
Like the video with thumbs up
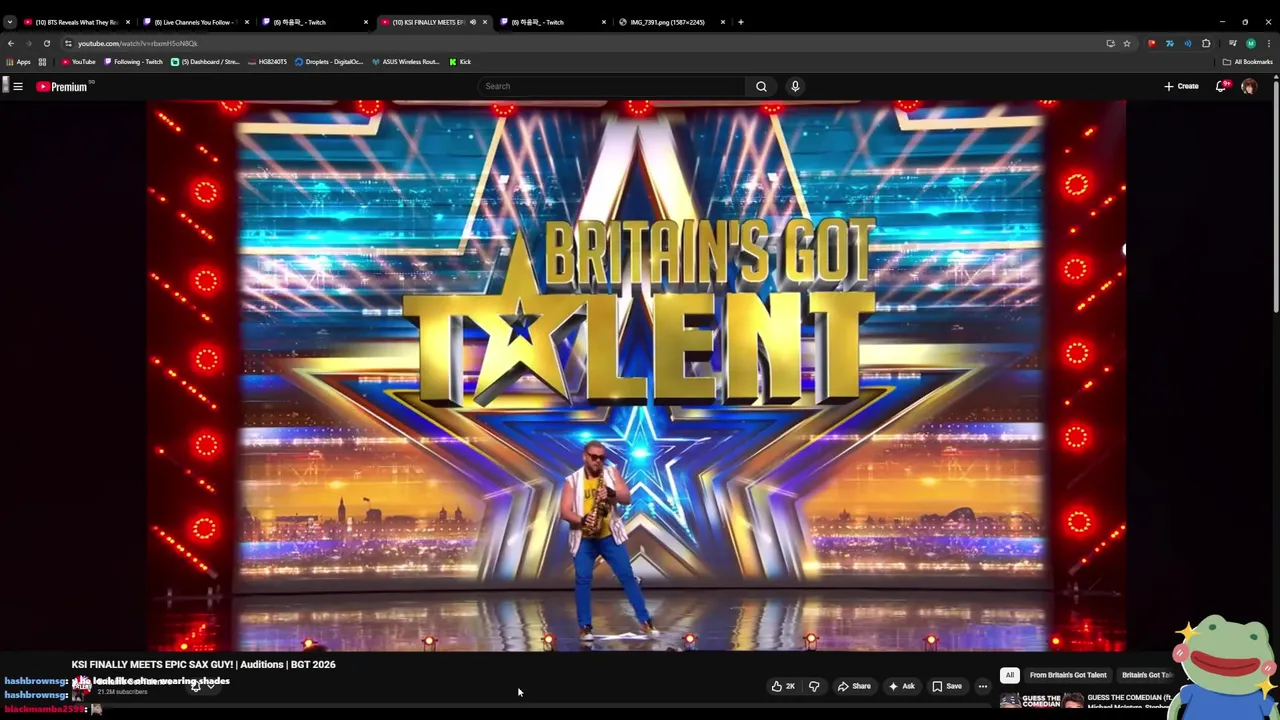783,686
